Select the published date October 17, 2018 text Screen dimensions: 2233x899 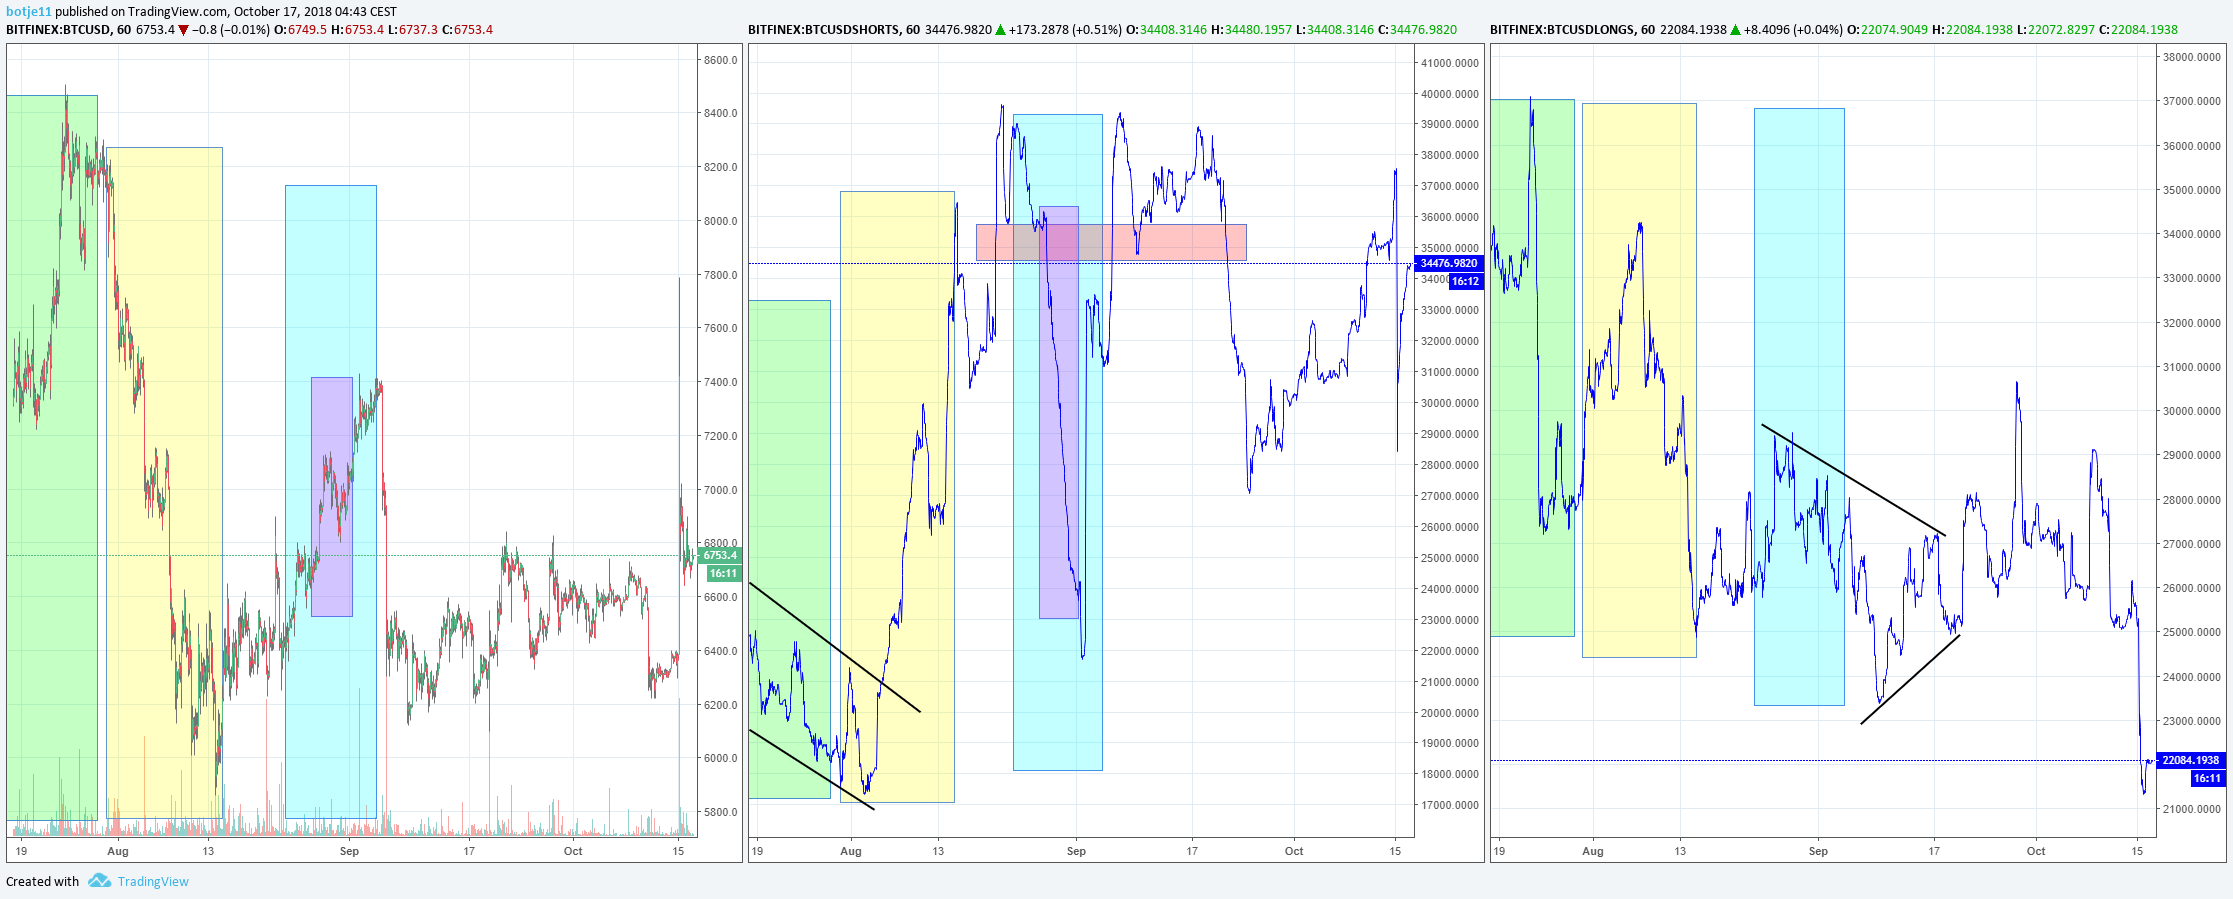pos(285,12)
